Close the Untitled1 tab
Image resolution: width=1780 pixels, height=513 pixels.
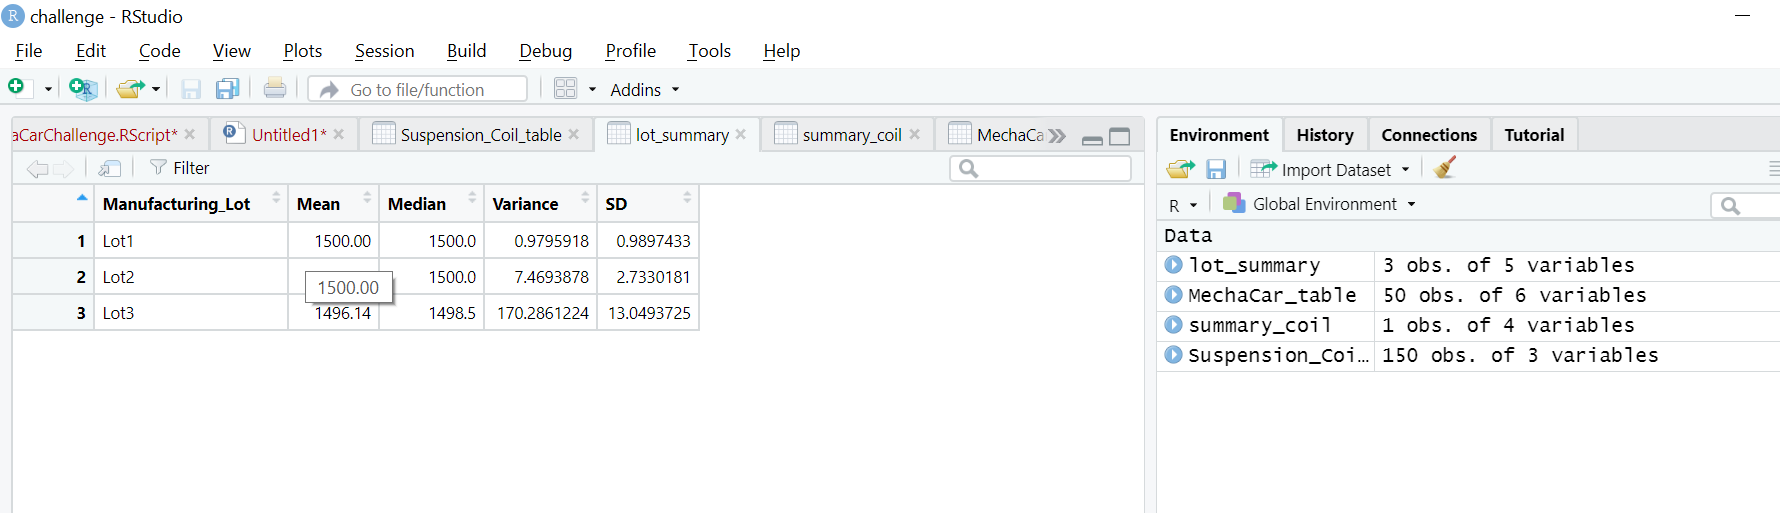(339, 134)
